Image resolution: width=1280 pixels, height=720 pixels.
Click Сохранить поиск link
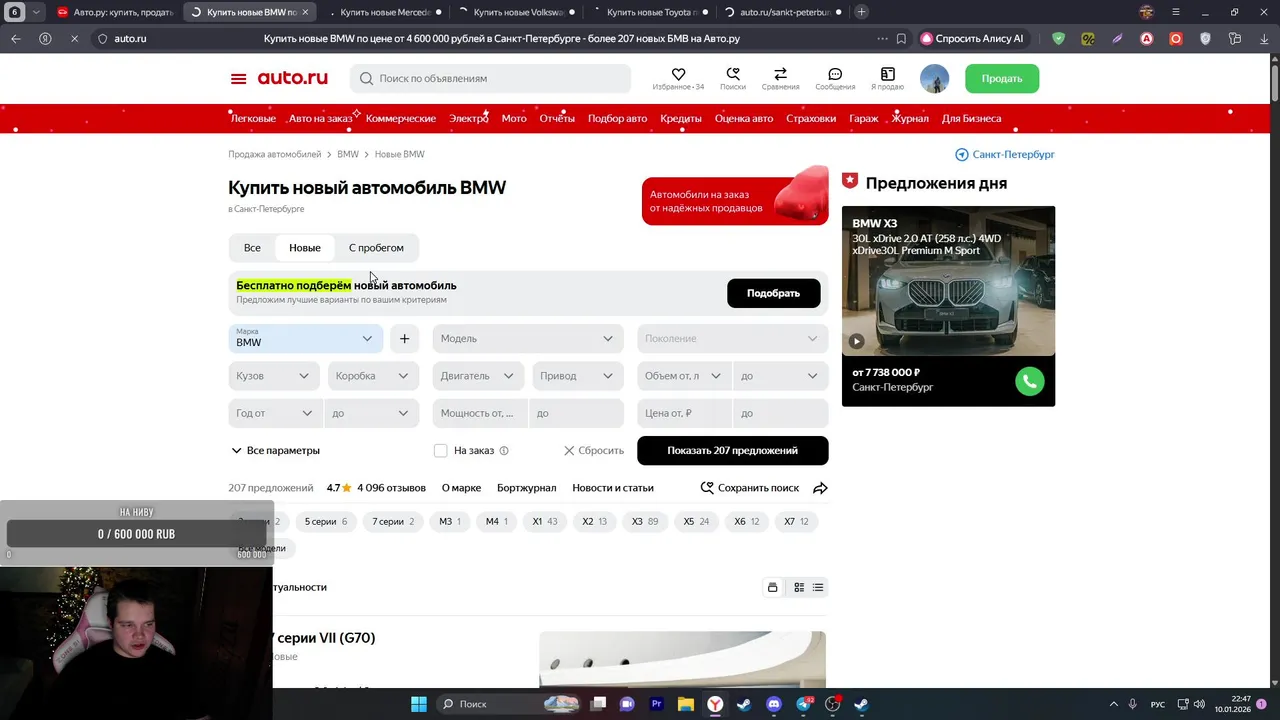pos(750,488)
